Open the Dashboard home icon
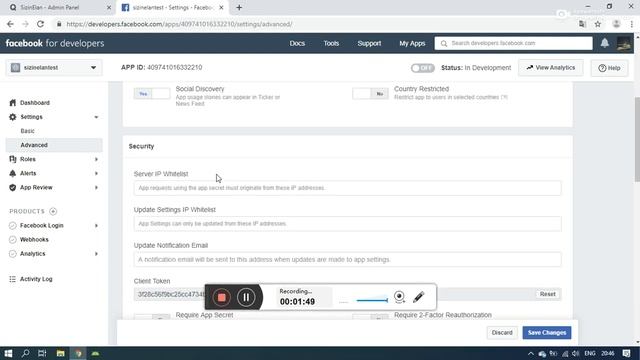640x360 pixels. point(13,102)
